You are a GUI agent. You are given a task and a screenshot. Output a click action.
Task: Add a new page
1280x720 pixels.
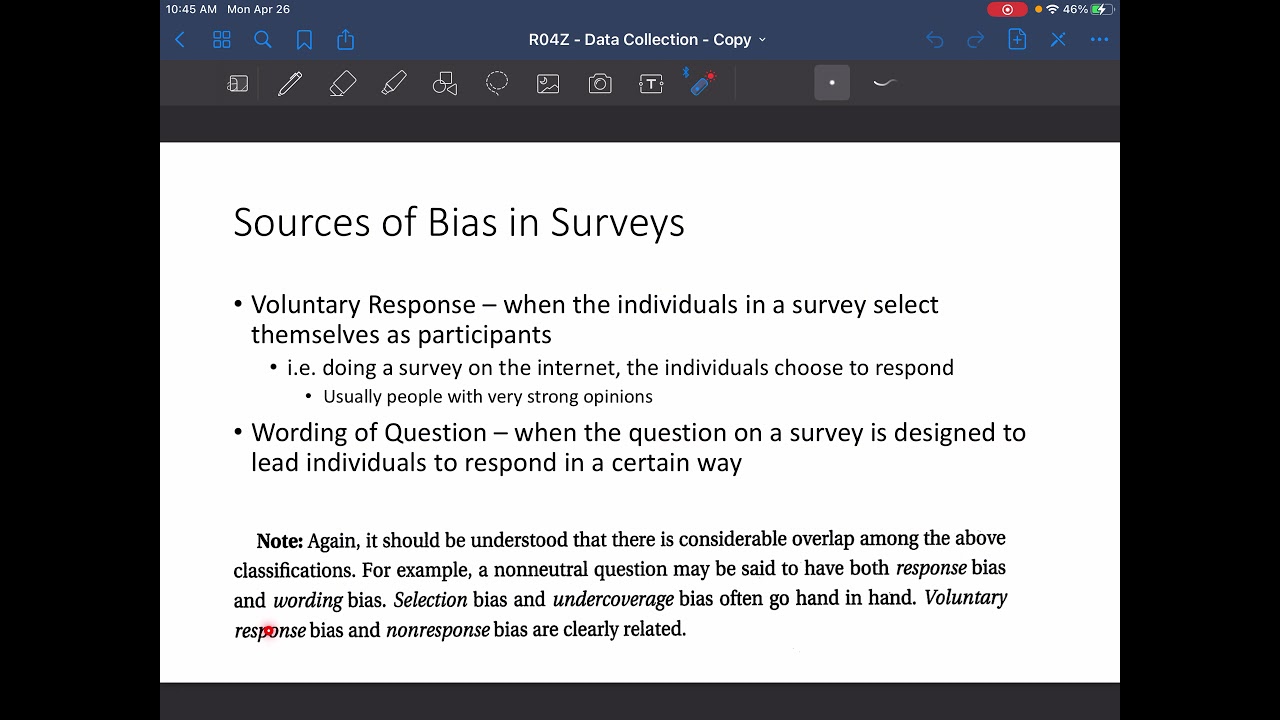(x=1017, y=40)
